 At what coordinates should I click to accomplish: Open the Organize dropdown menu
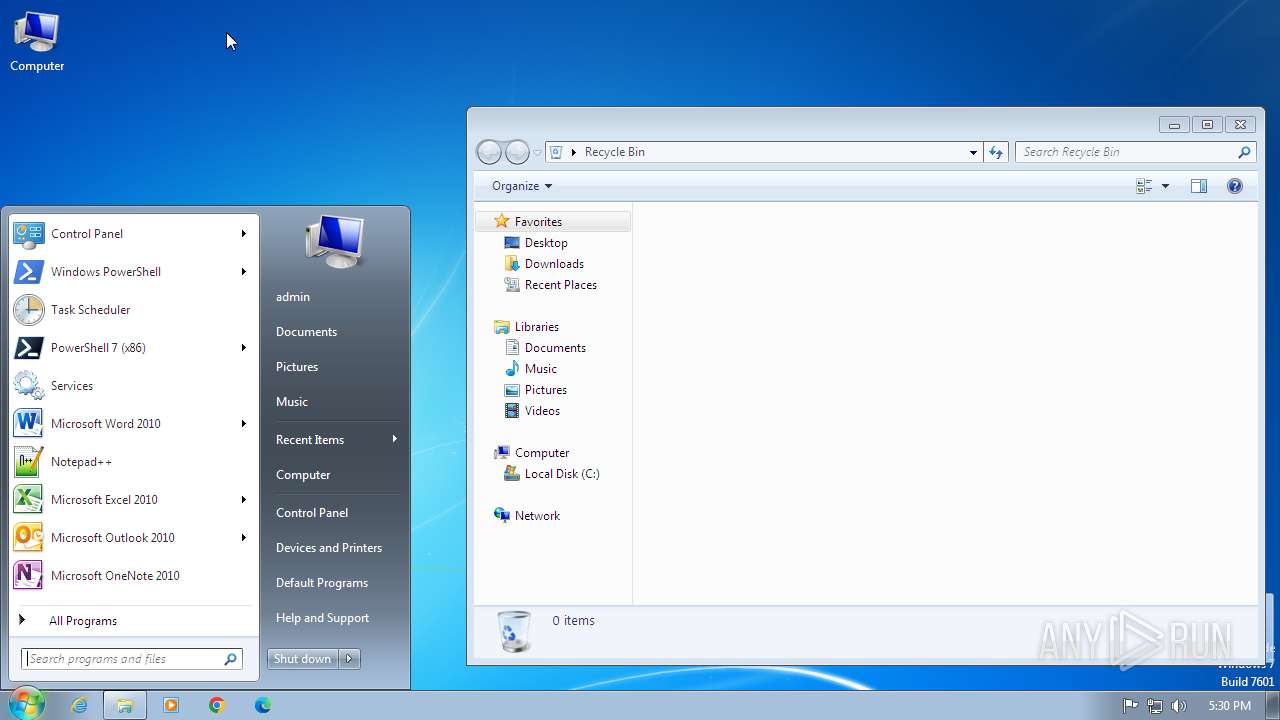tap(521, 186)
